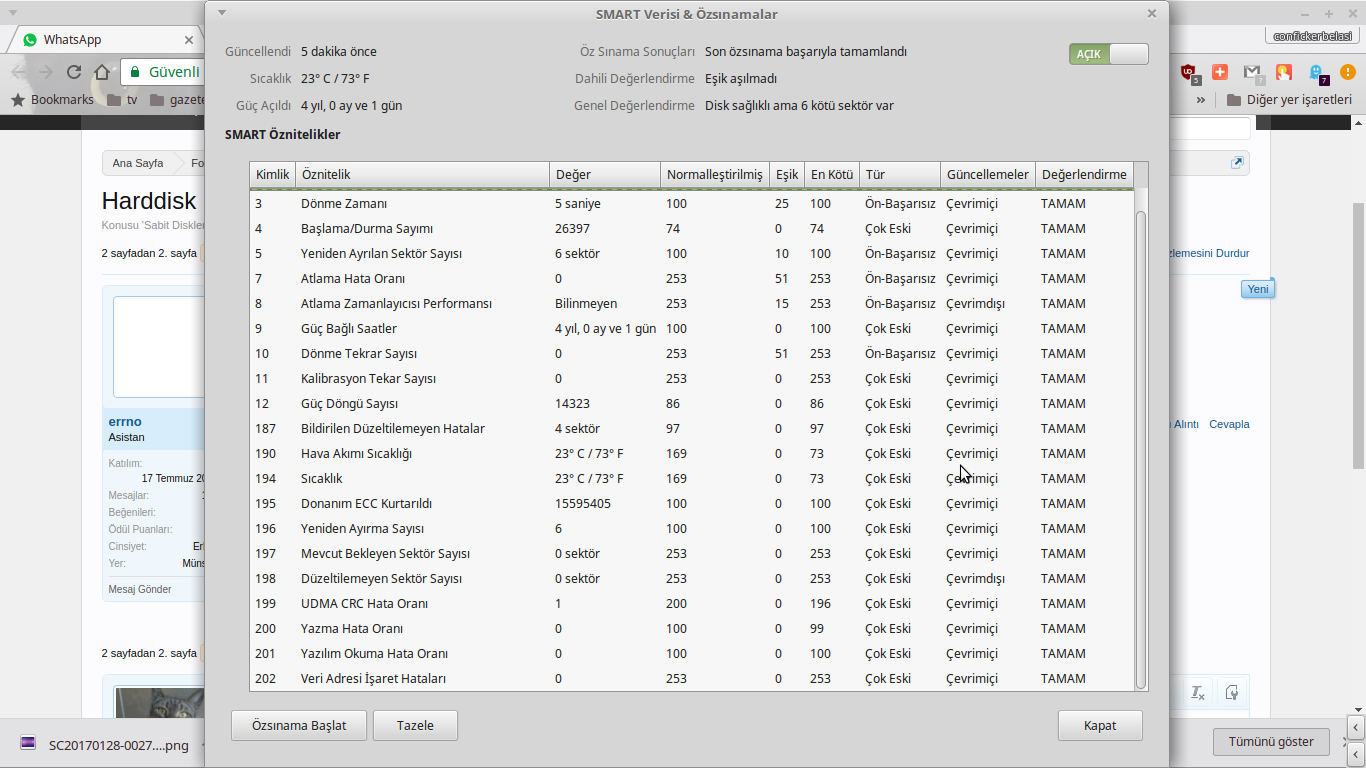1366x768 pixels.
Task: Open the Diğer yer işaretleri bookmarks folder
Action: 1289,100
